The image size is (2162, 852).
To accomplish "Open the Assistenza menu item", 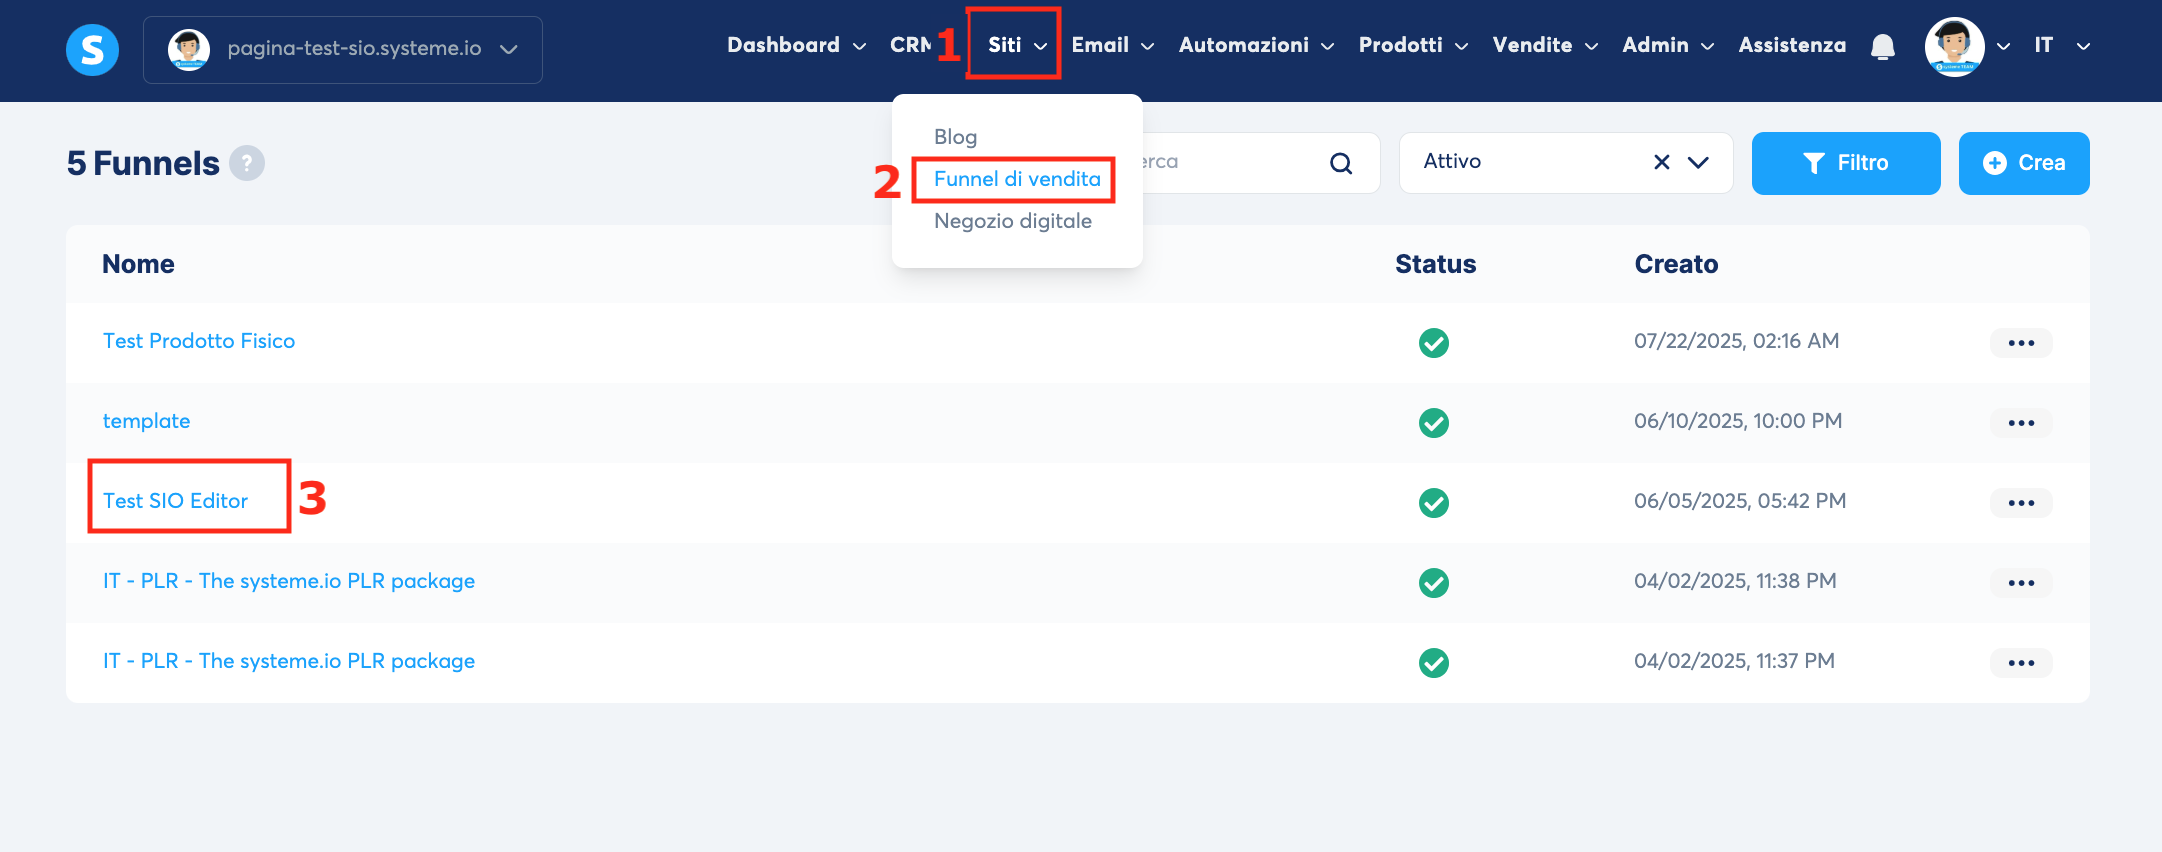I will point(1792,45).
